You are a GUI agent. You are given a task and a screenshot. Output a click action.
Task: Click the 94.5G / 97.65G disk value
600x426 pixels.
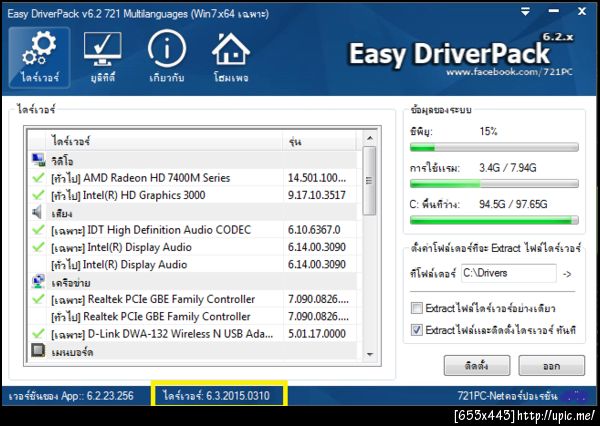513,204
